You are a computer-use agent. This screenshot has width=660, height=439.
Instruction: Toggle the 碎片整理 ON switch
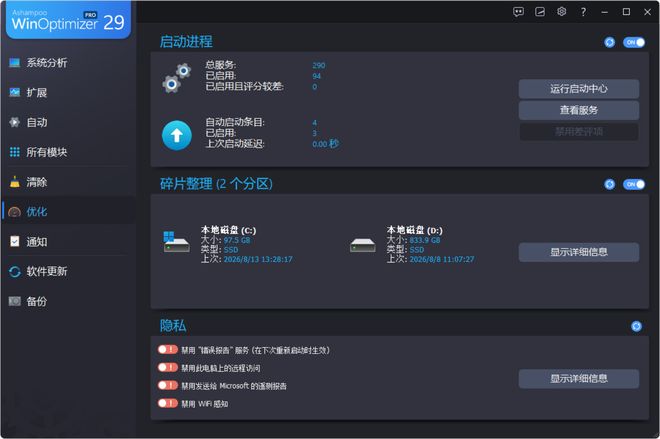tap(634, 184)
